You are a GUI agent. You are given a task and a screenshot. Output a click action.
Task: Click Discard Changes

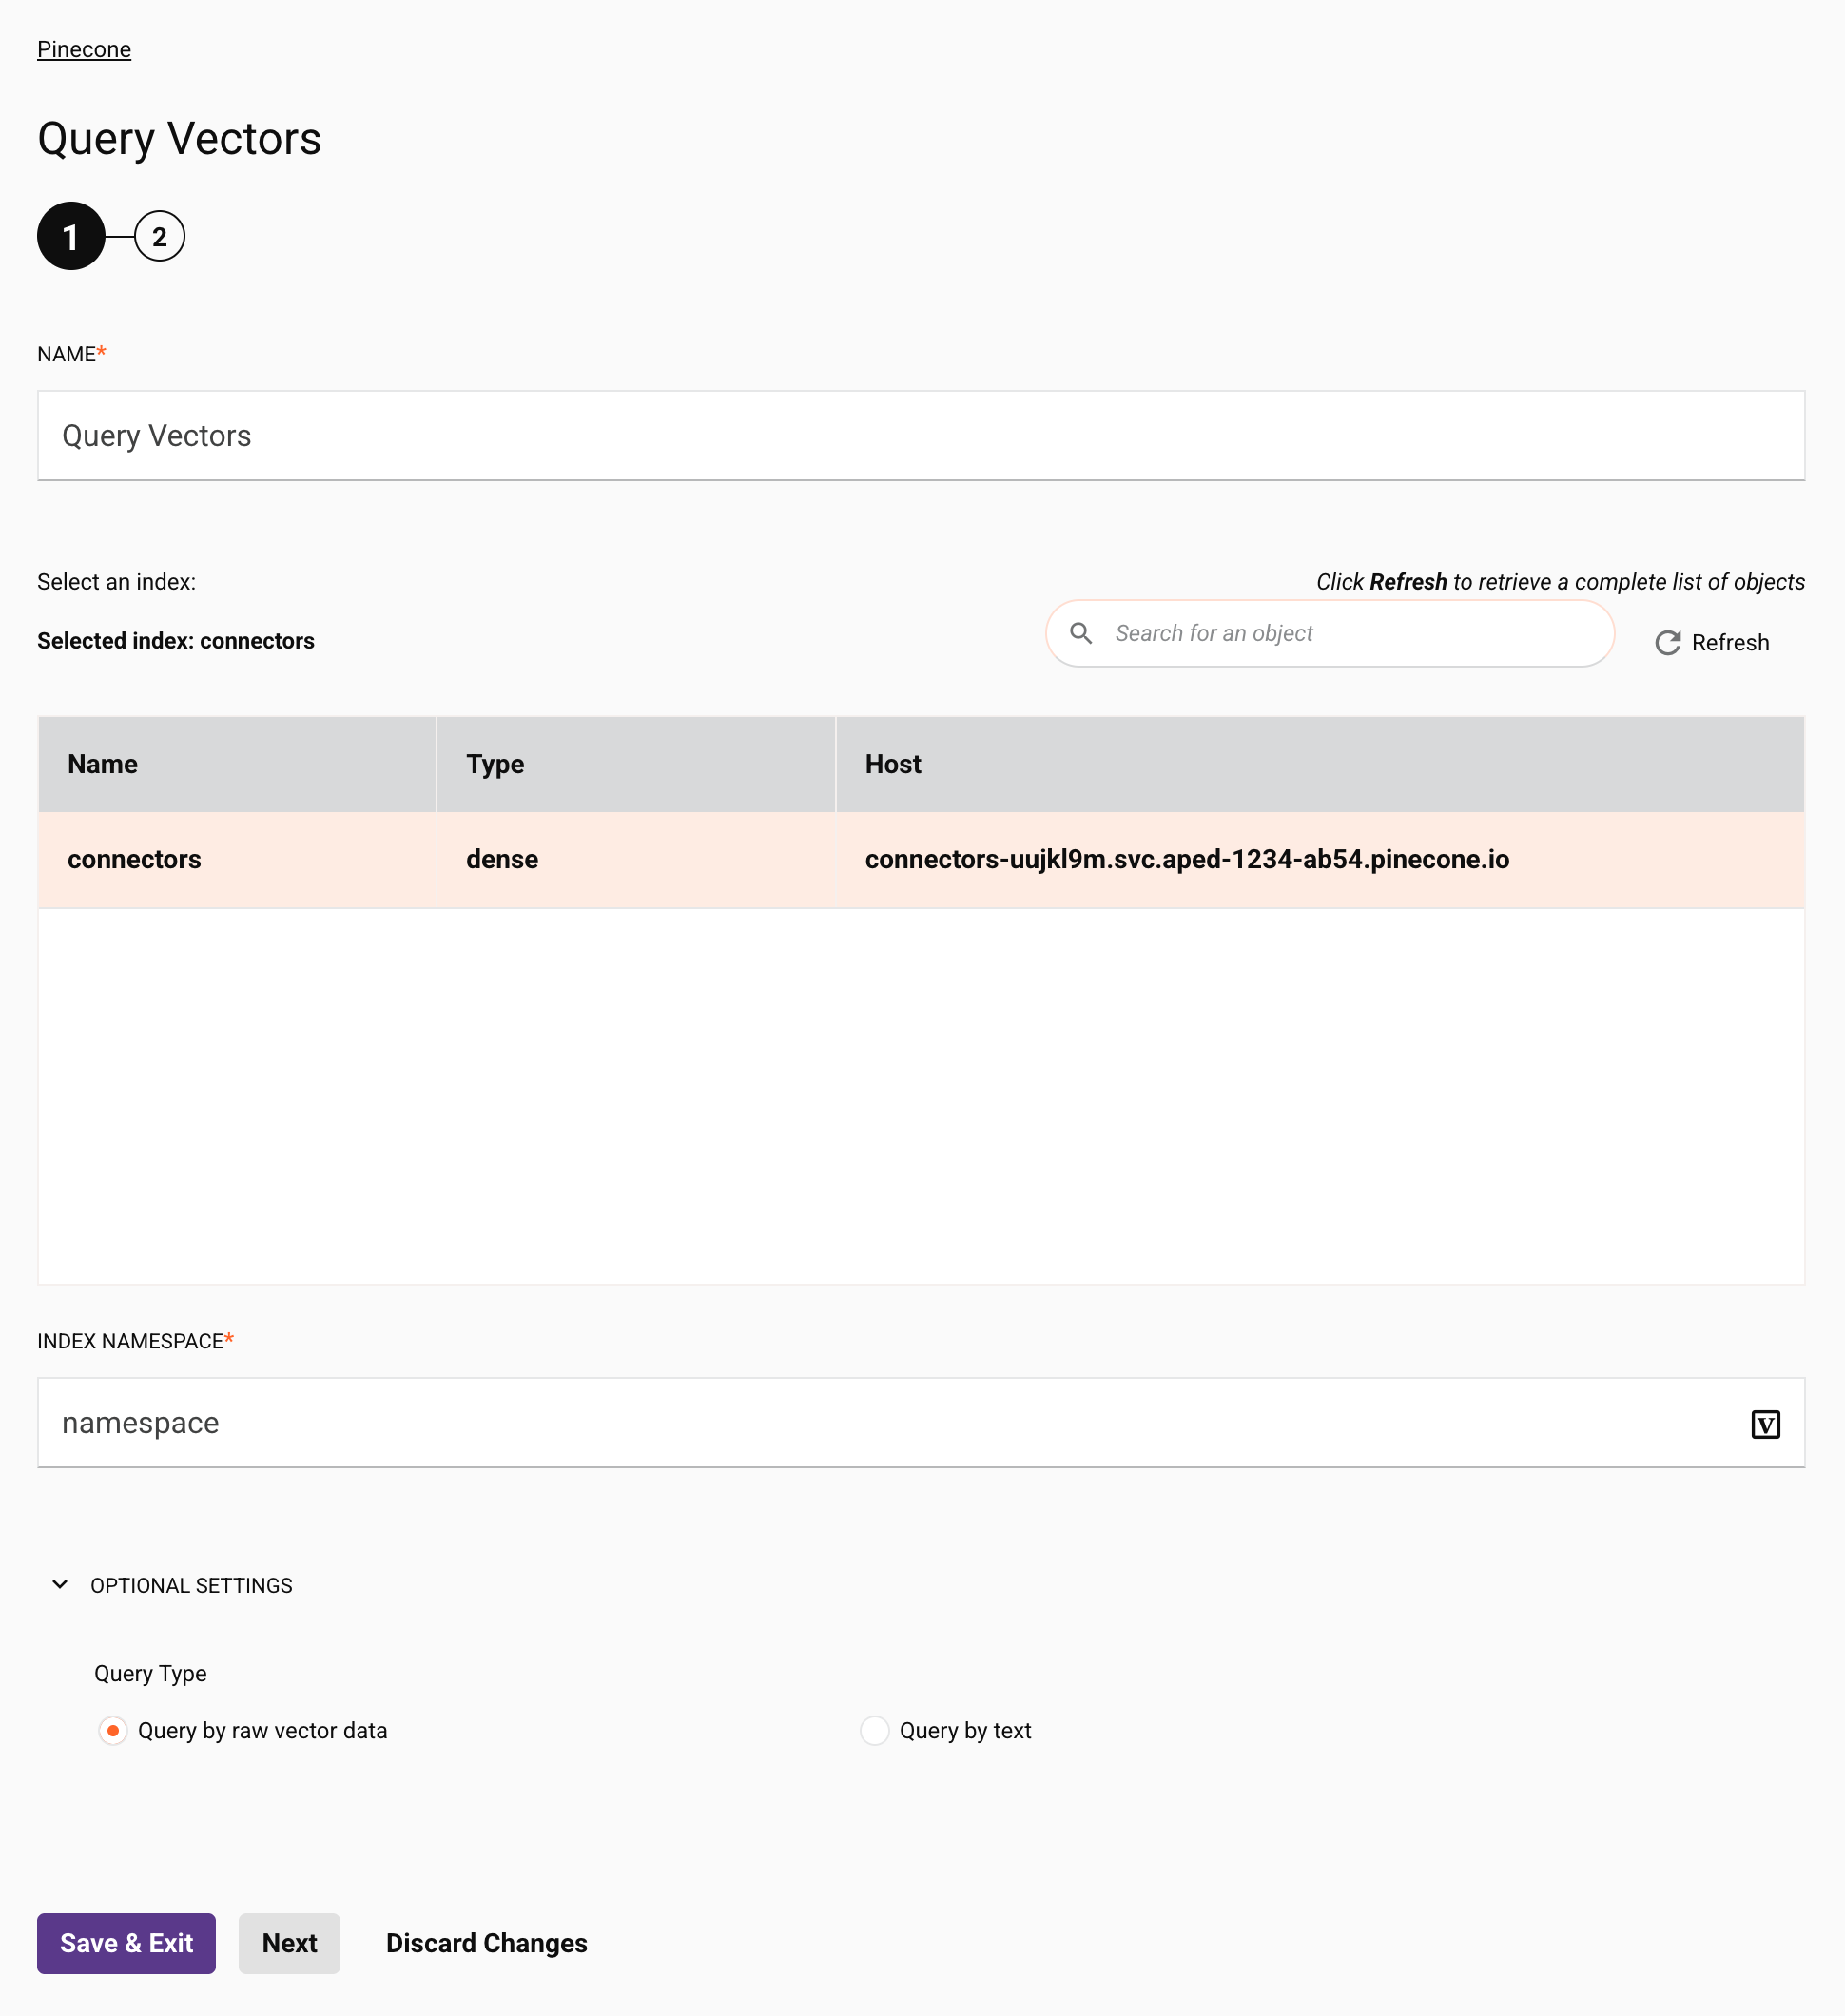click(x=487, y=1943)
